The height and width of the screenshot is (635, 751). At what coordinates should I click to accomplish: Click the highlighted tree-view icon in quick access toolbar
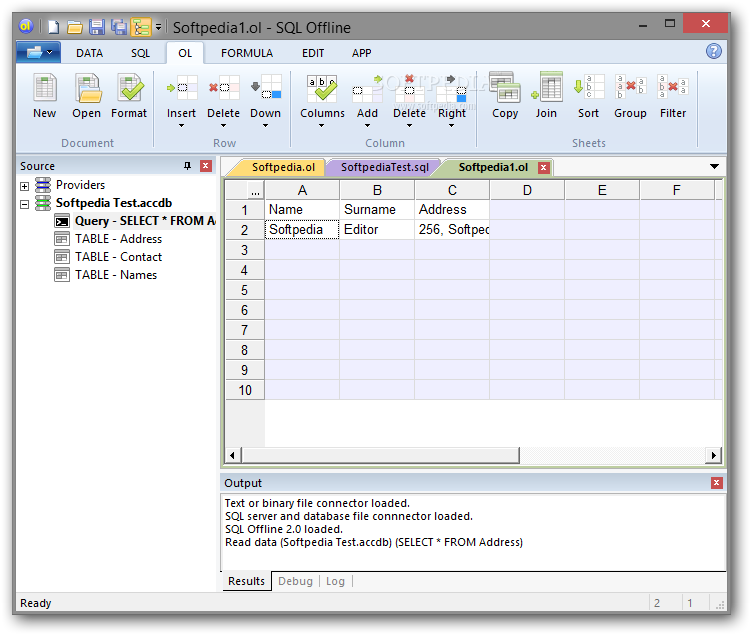[x=141, y=27]
